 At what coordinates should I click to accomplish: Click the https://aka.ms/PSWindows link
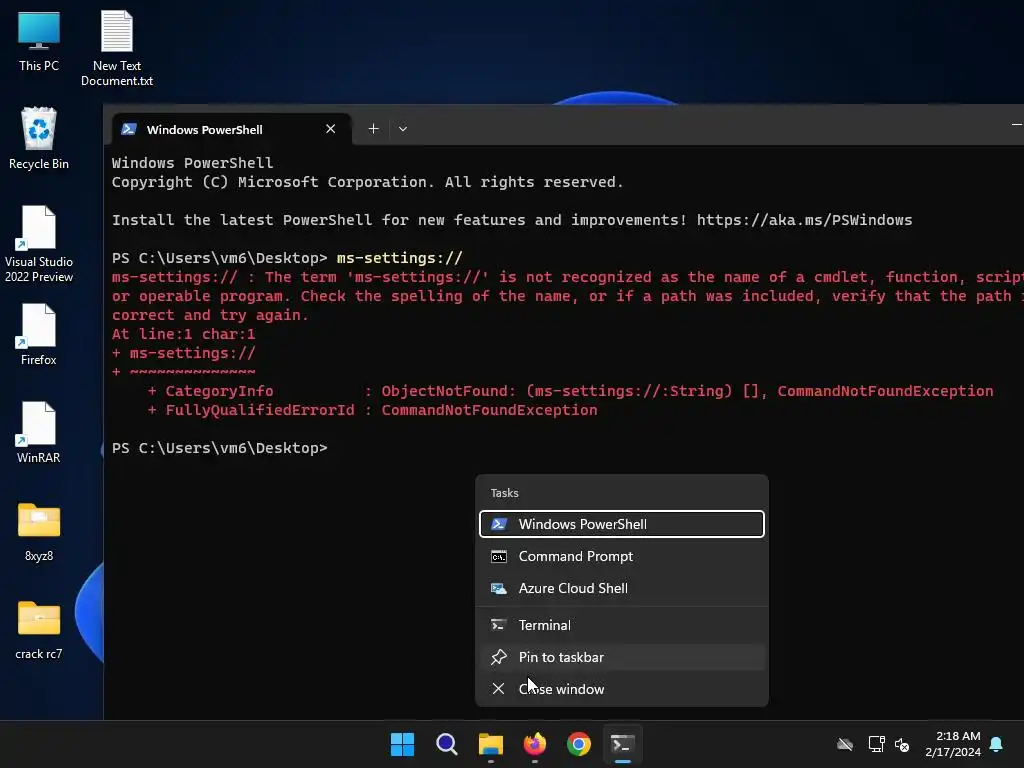pyautogui.click(x=804, y=220)
